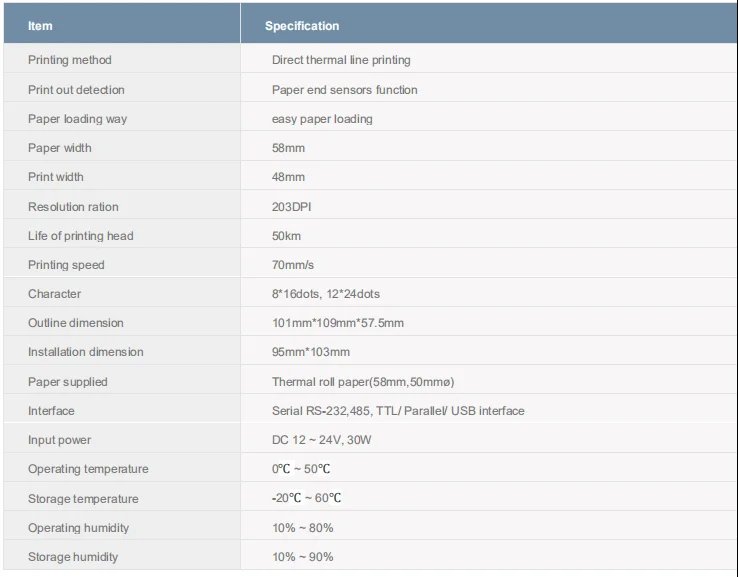This screenshot has height=577, width=738.
Task: Click 'Direct thermal line printing' text
Action: click(341, 60)
